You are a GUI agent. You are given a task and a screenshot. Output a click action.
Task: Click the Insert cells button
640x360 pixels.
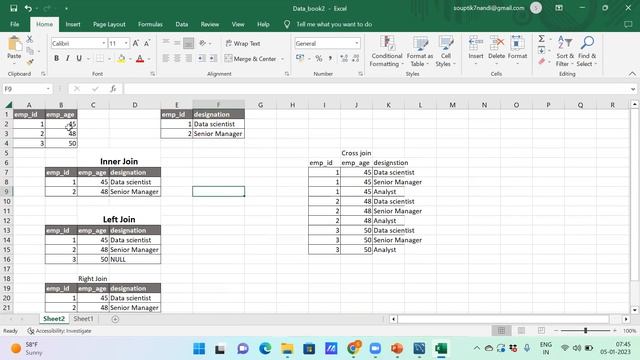click(x=476, y=48)
